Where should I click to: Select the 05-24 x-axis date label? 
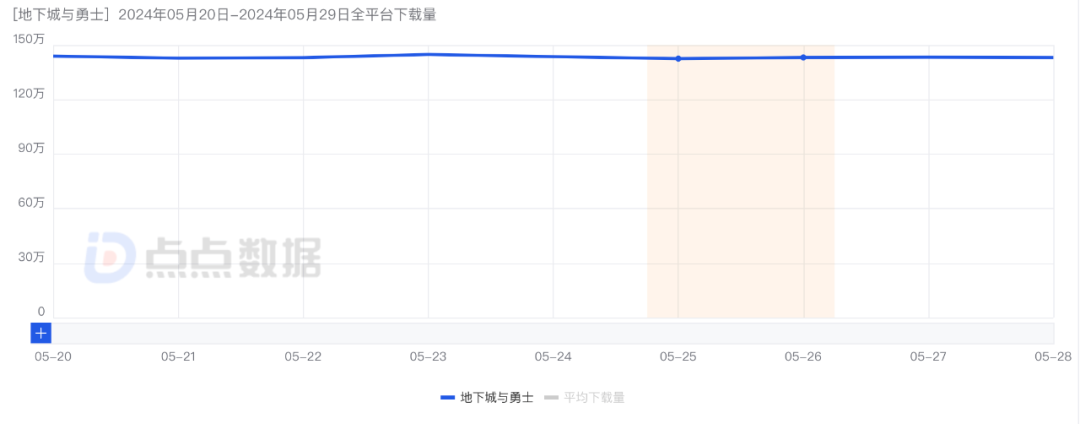point(553,356)
